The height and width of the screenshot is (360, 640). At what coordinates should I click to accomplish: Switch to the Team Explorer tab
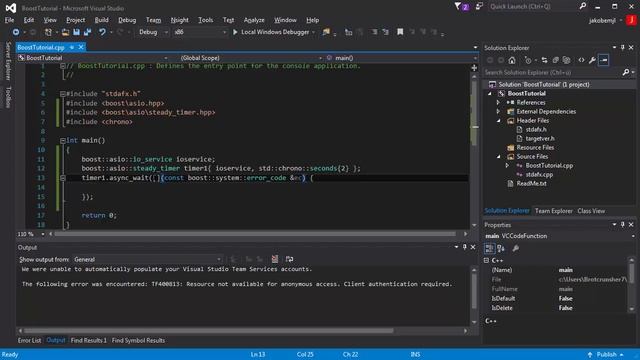tap(553, 211)
